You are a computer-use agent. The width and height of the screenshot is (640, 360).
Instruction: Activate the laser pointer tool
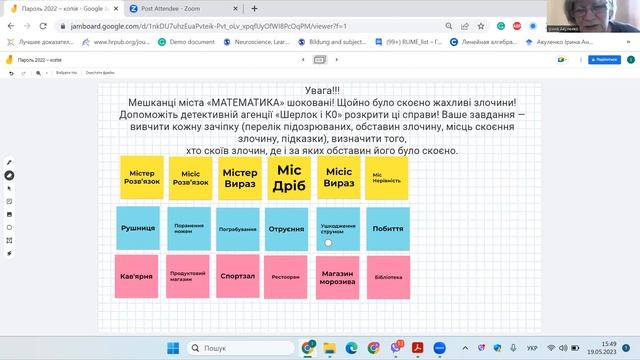coord(9,253)
